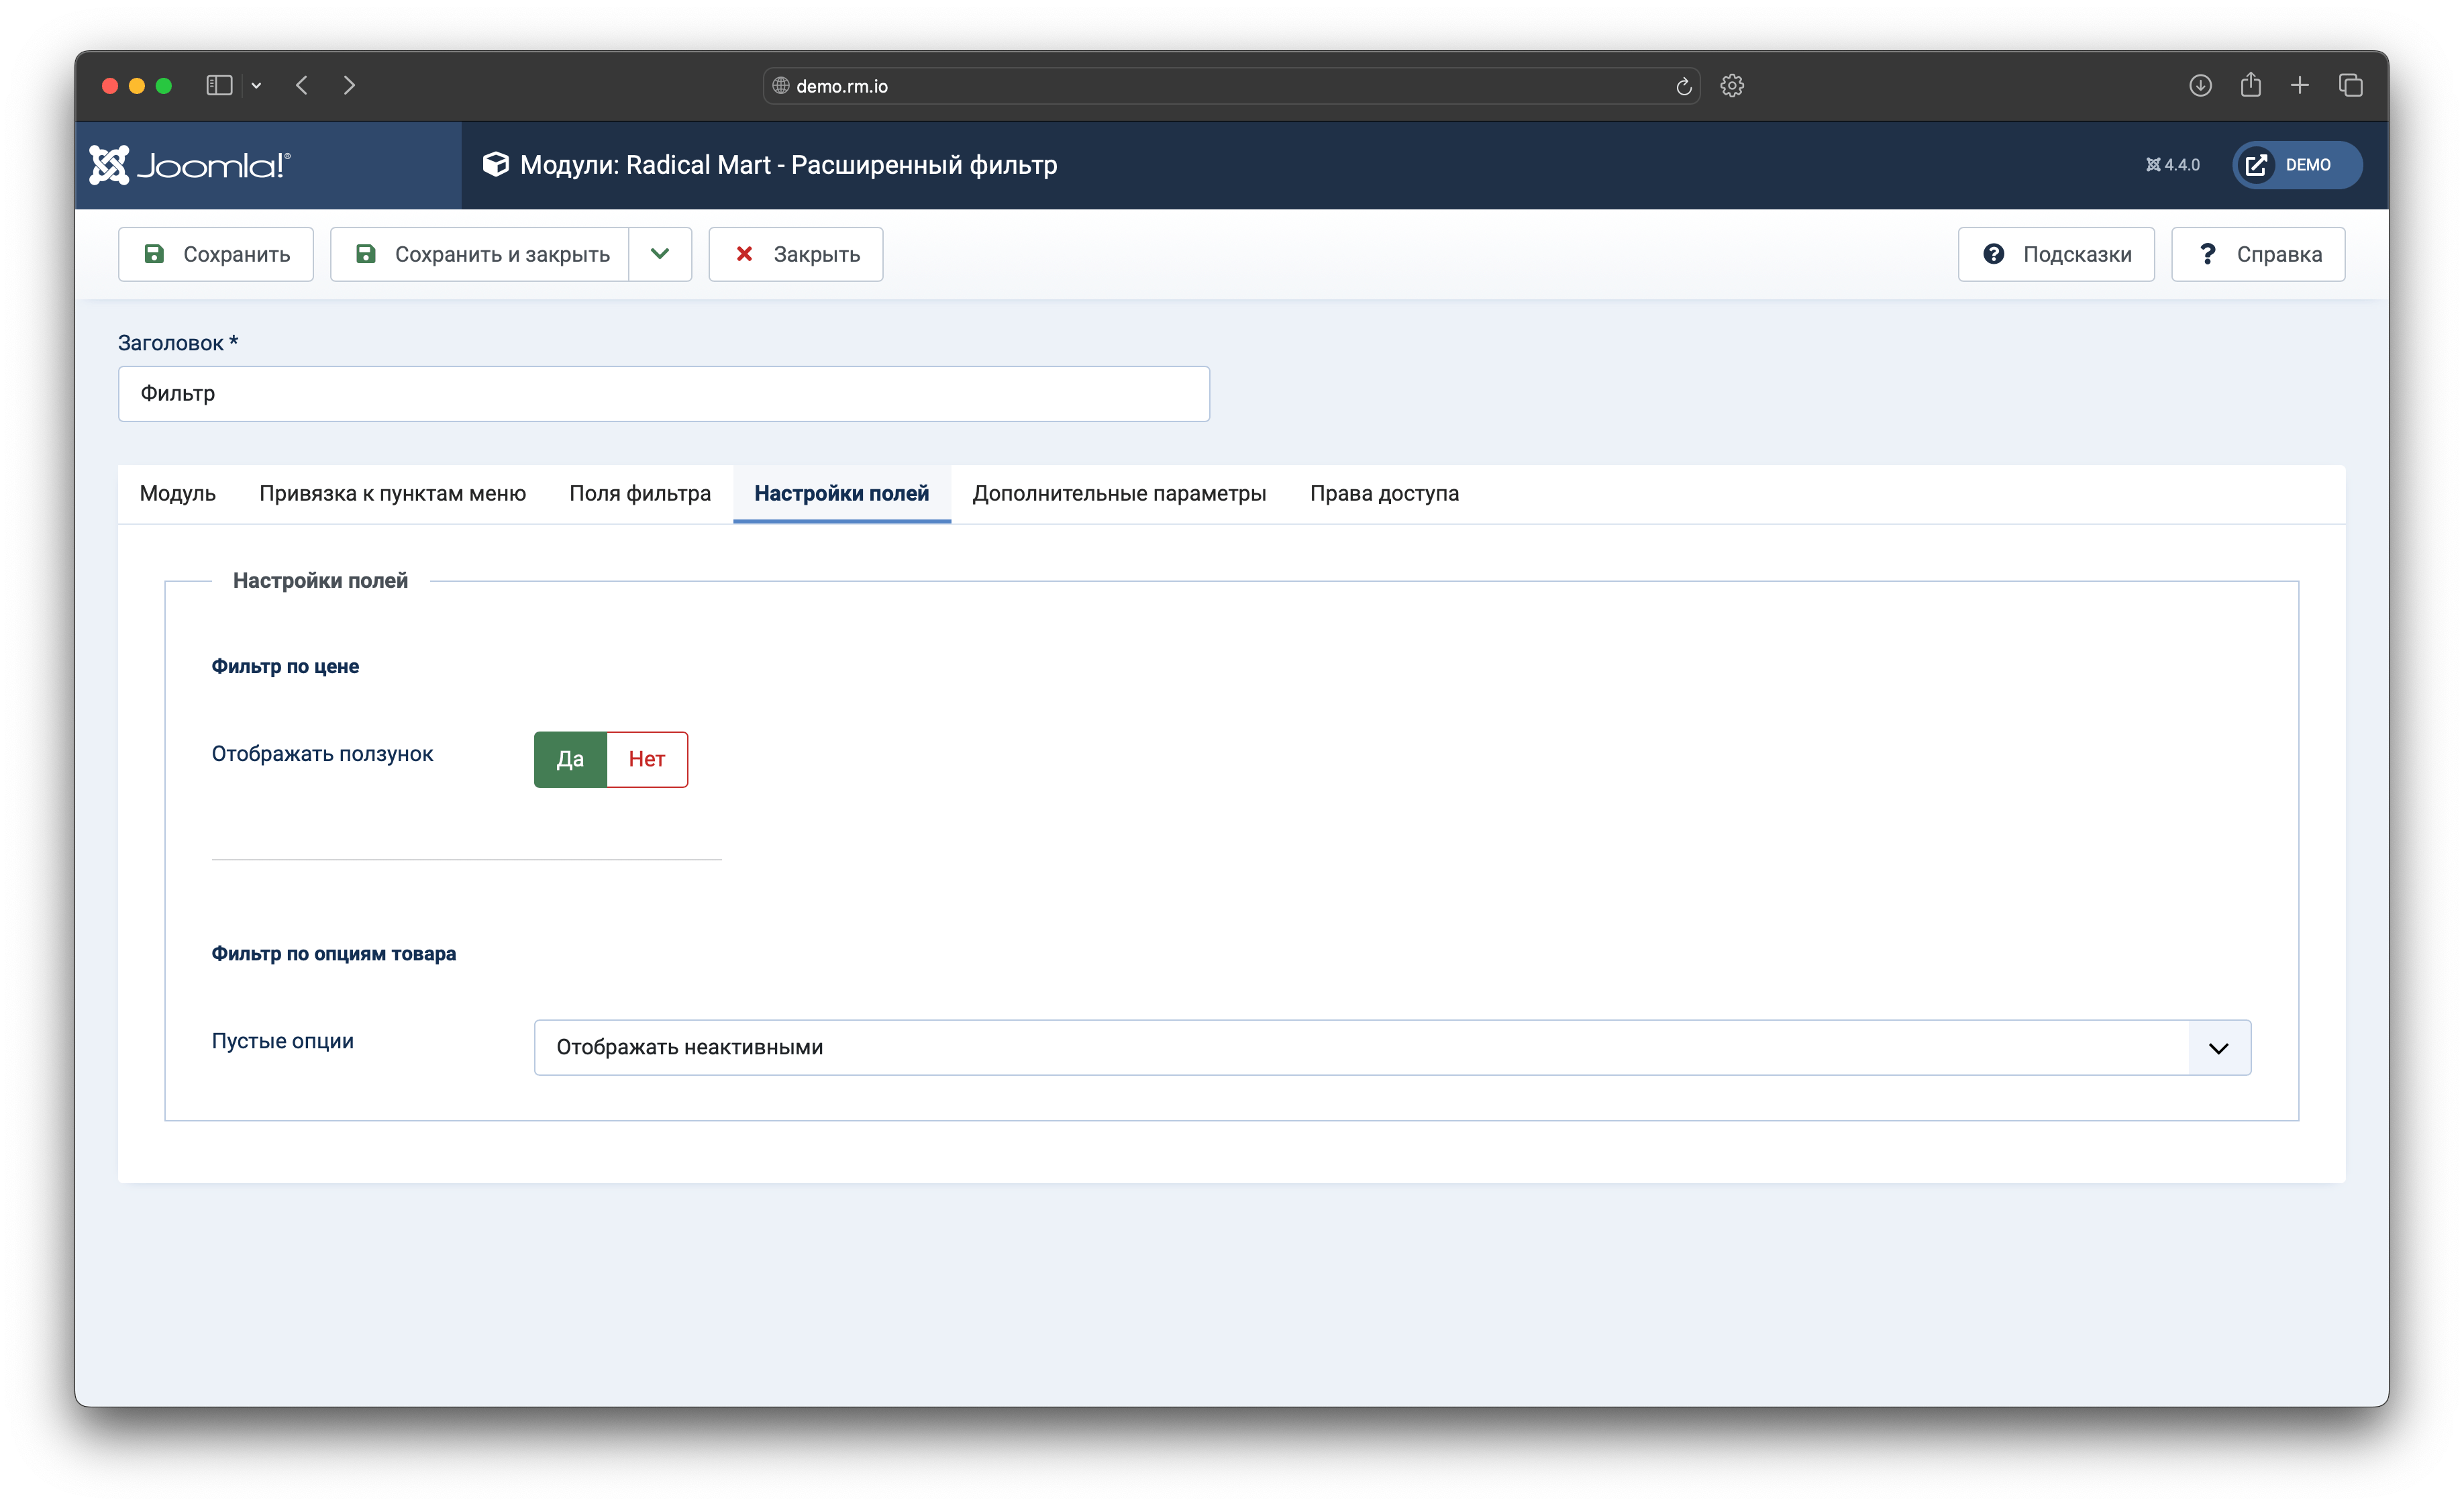The height and width of the screenshot is (1506, 2464).
Task: Switch to the Модуль tab
Action: pos(178,493)
